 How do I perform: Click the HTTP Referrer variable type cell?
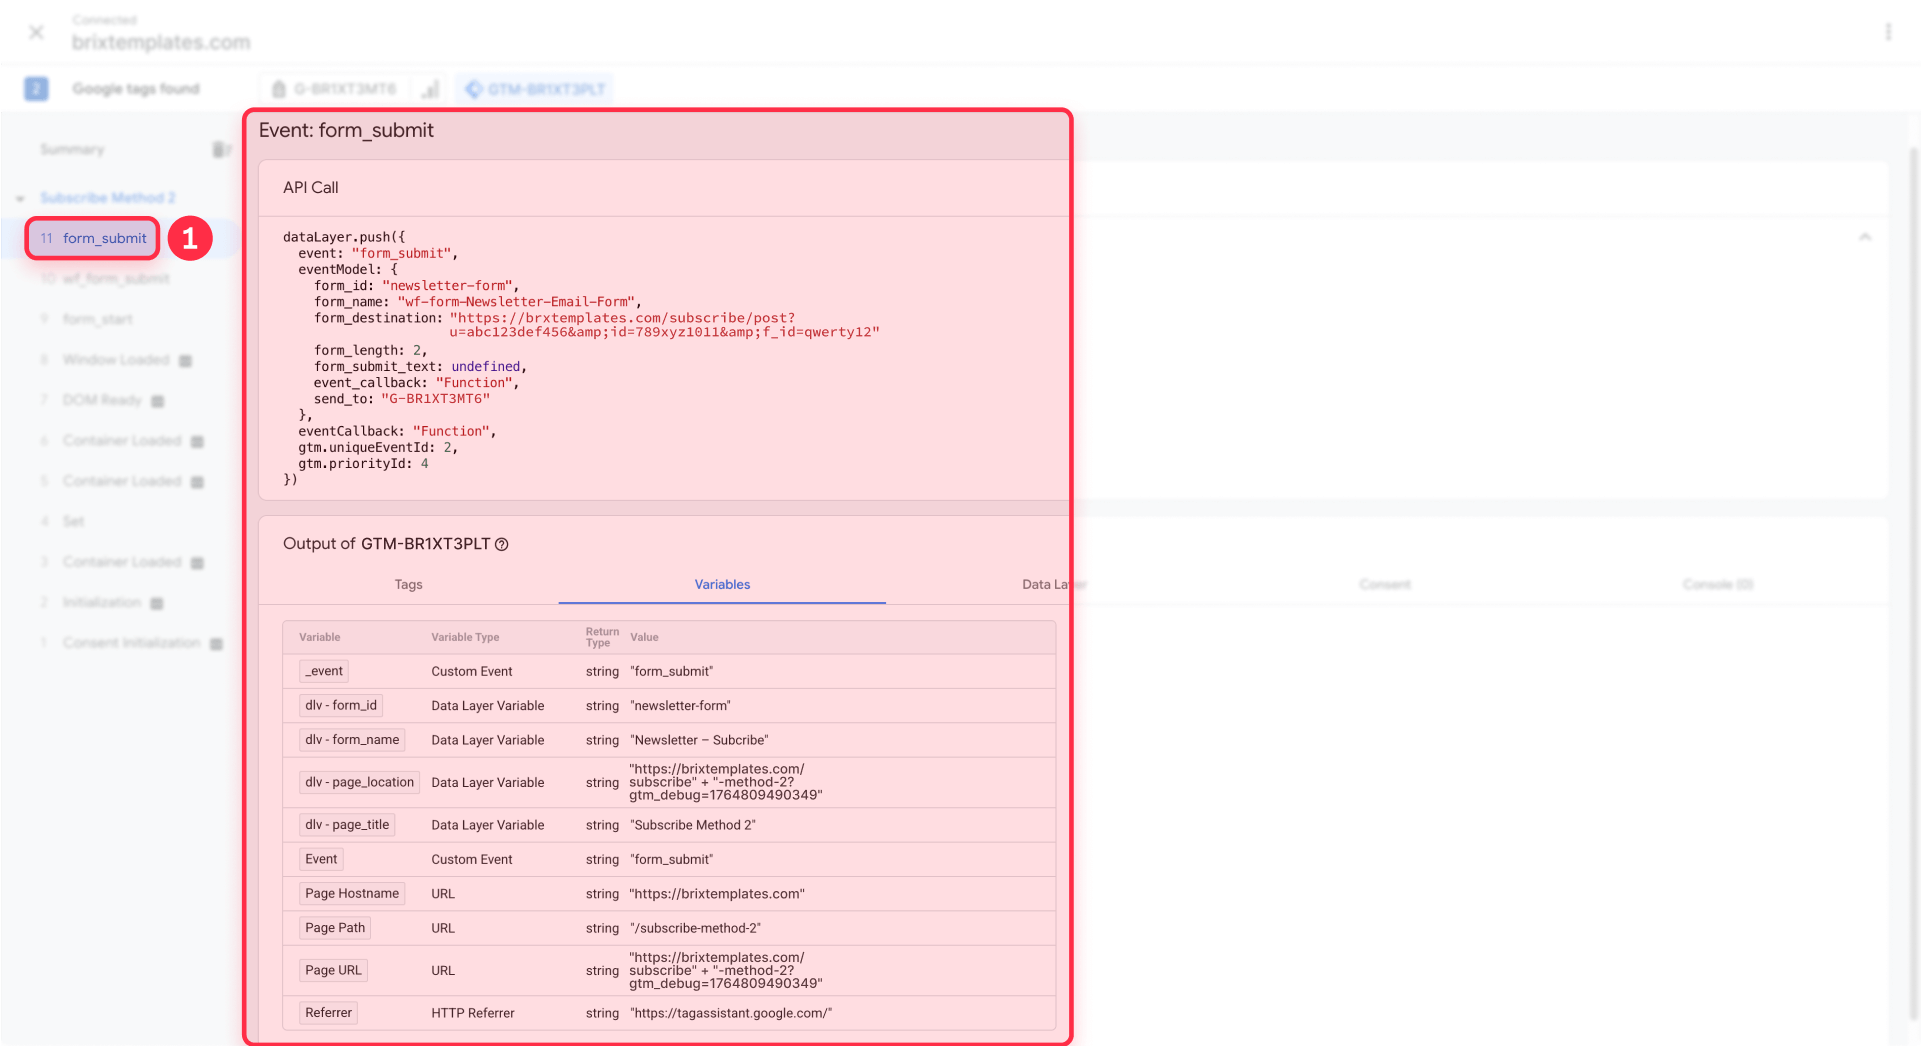click(x=473, y=1013)
